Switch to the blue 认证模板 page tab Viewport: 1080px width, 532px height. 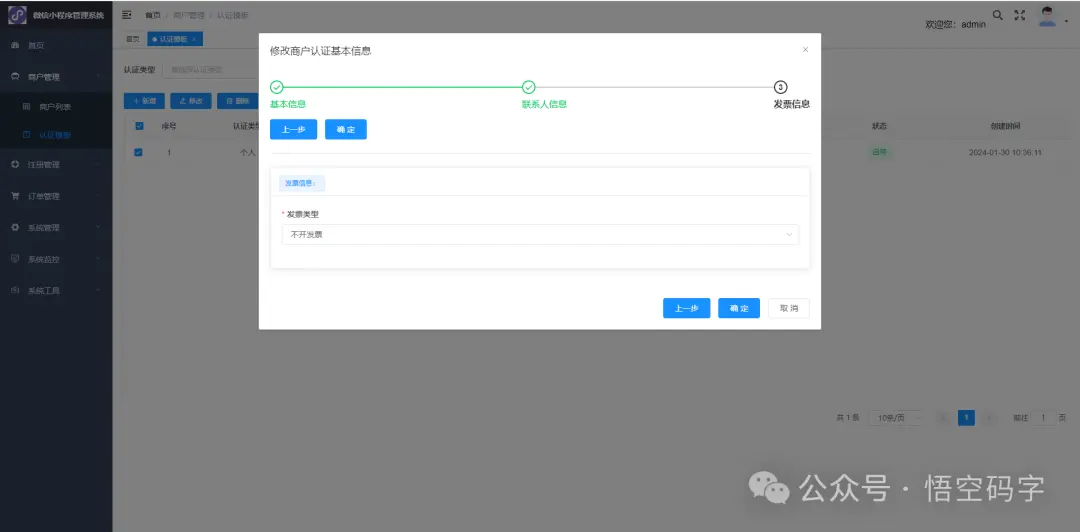pos(174,39)
